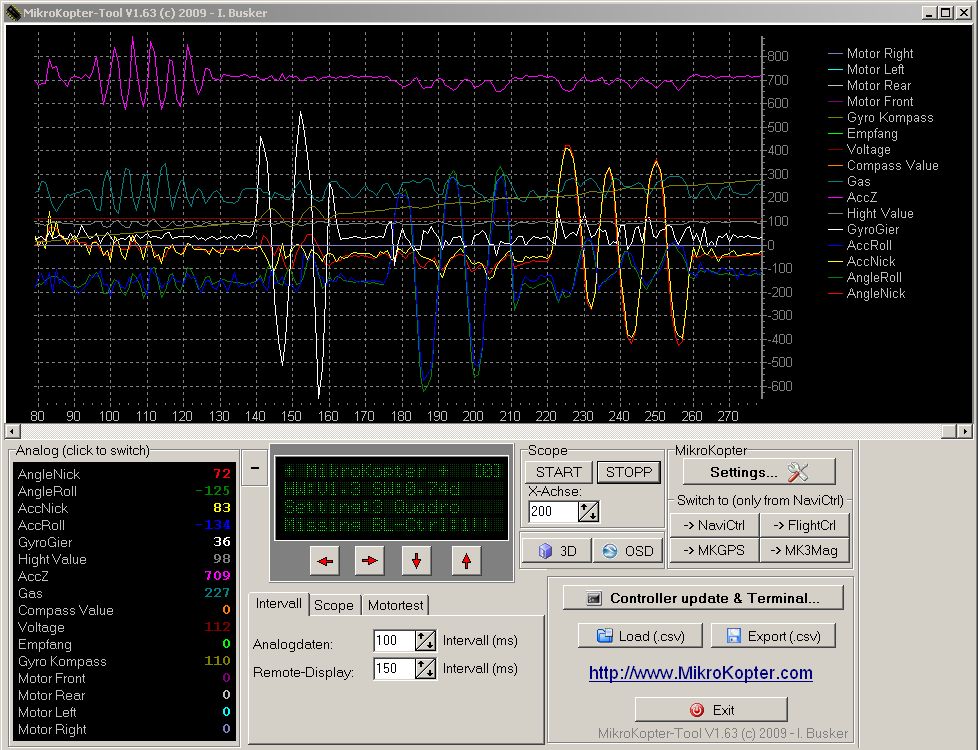Exit the MikroKopter-Tool
Viewport: 978px width, 750px height.
pos(711,710)
